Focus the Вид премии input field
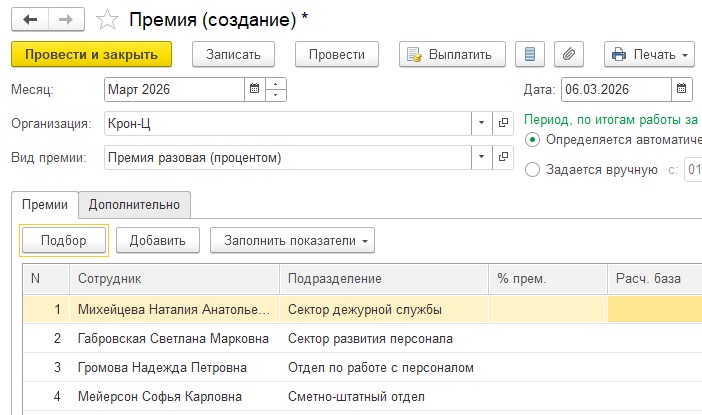 pos(288,157)
